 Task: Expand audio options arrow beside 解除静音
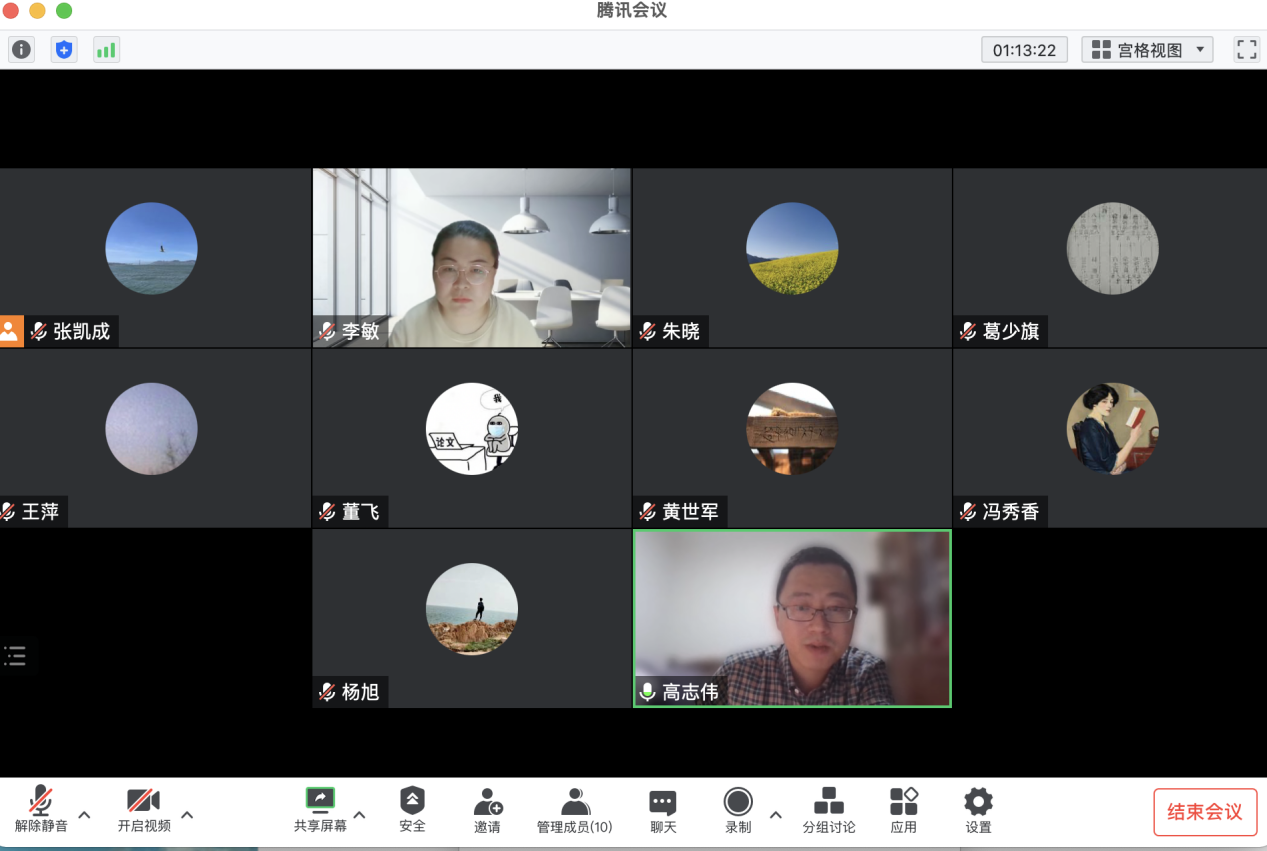pos(85,814)
